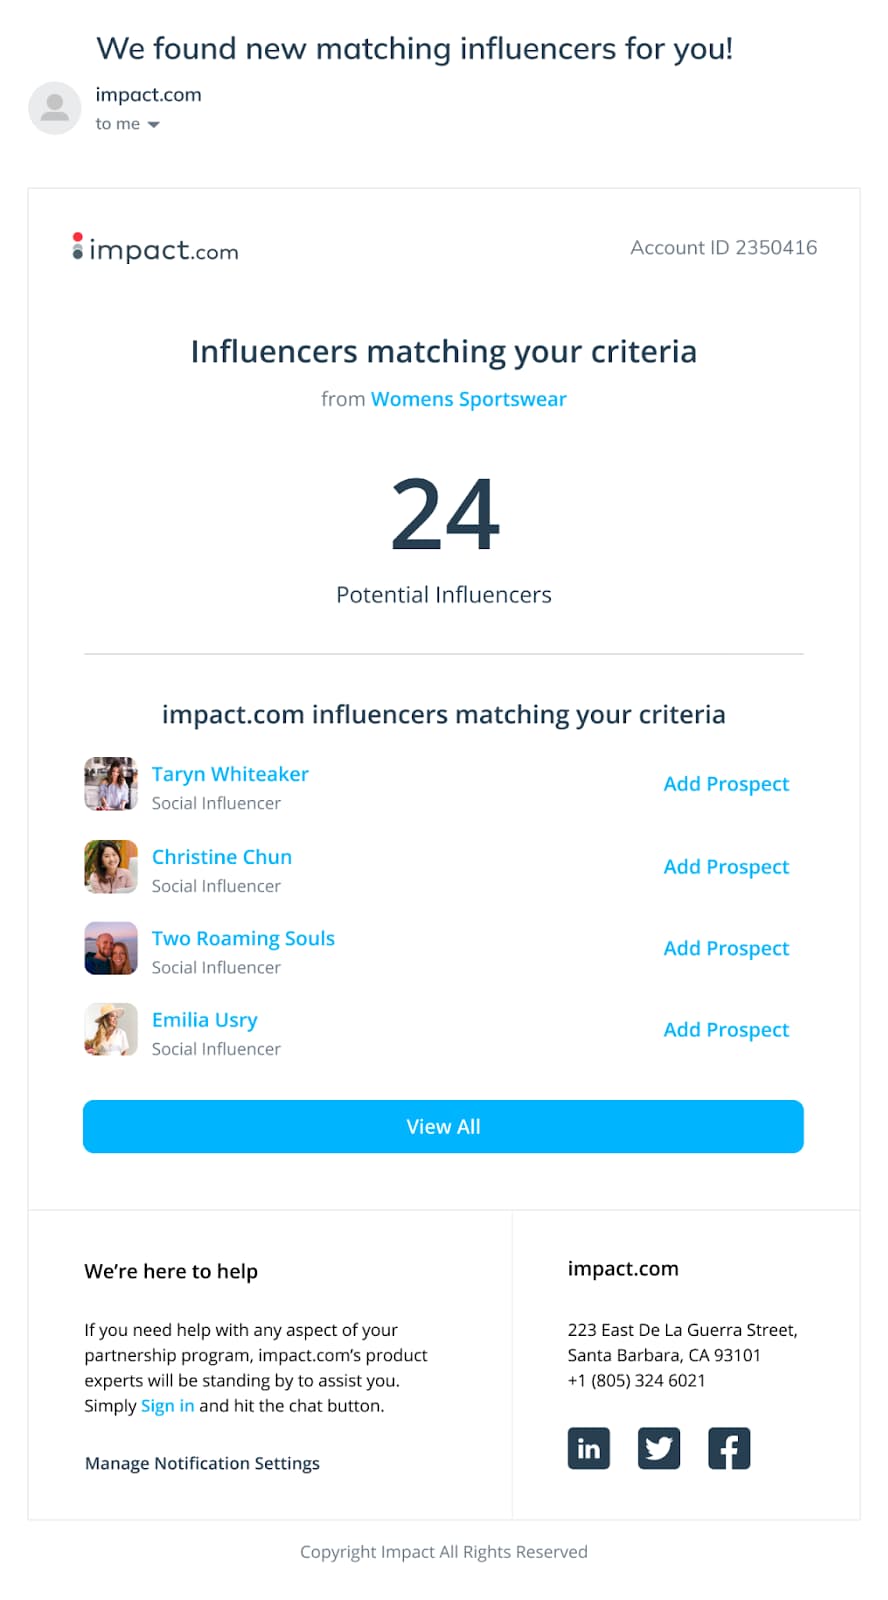Open Taryn Whiteaker's profile photo
Viewport: 888px width, 1600px height.
pos(111,784)
